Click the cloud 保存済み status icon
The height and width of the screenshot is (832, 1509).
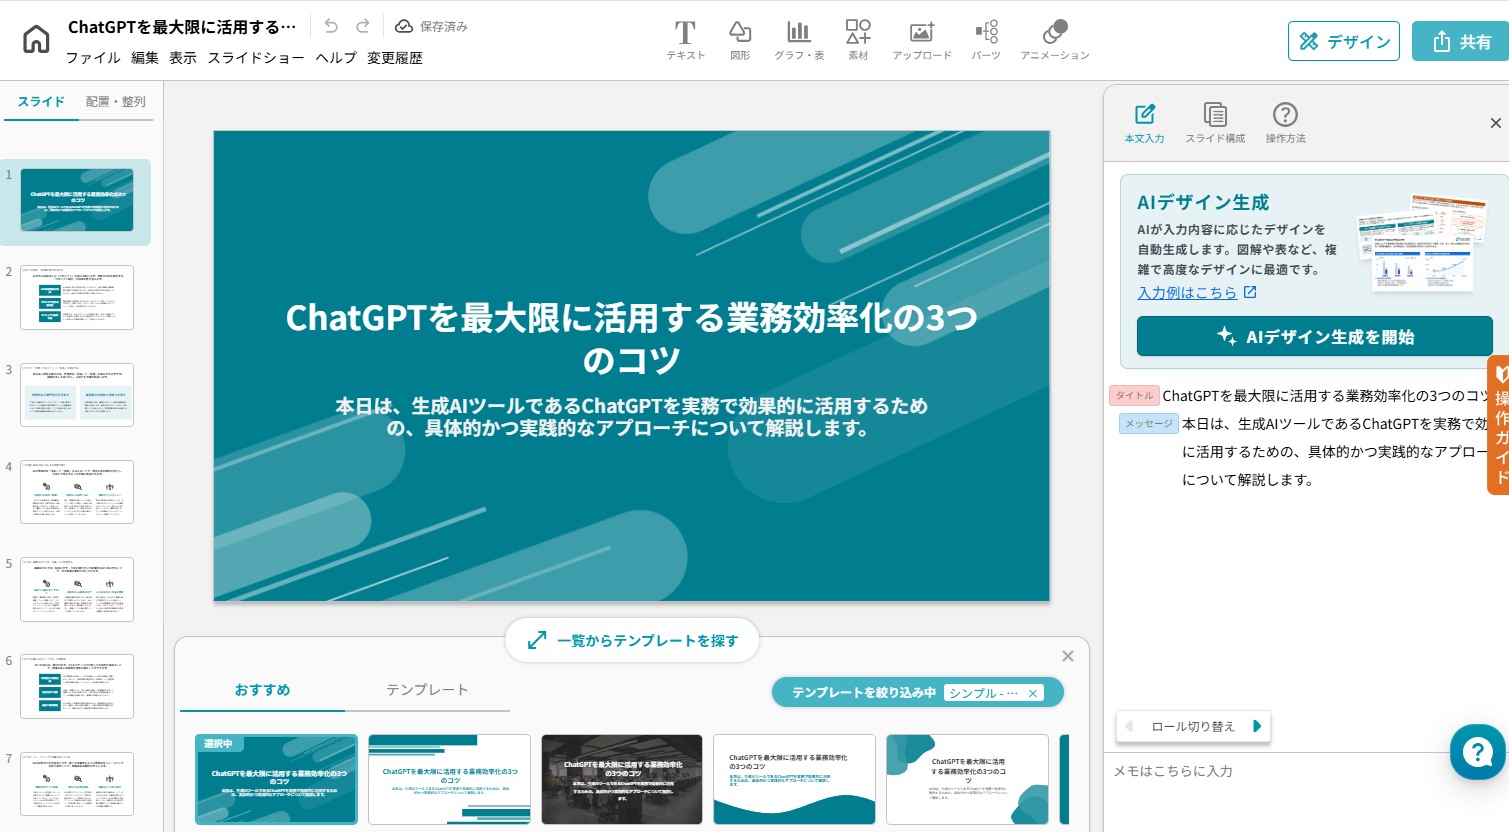(x=404, y=26)
